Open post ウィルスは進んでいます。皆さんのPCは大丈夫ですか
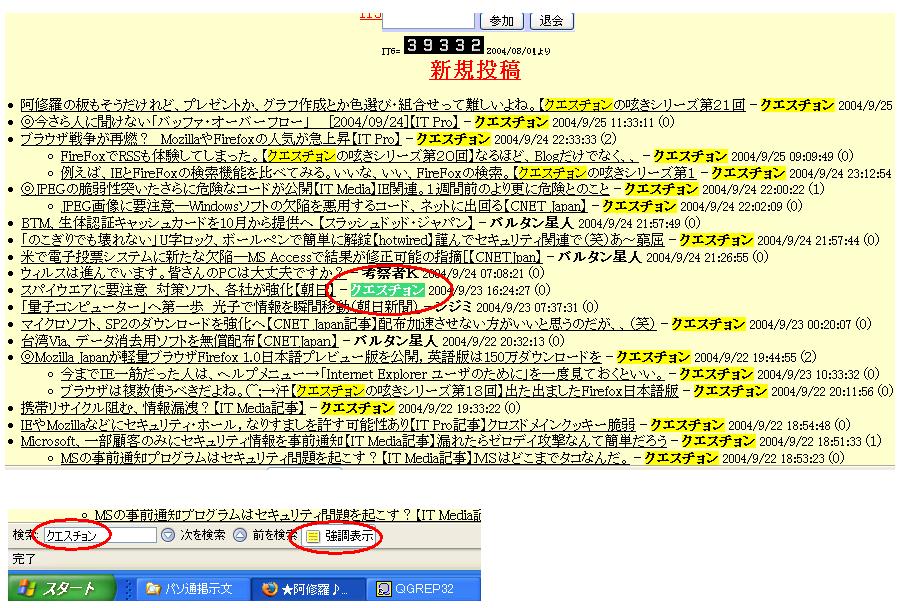The height and width of the screenshot is (608, 902). [x=183, y=273]
